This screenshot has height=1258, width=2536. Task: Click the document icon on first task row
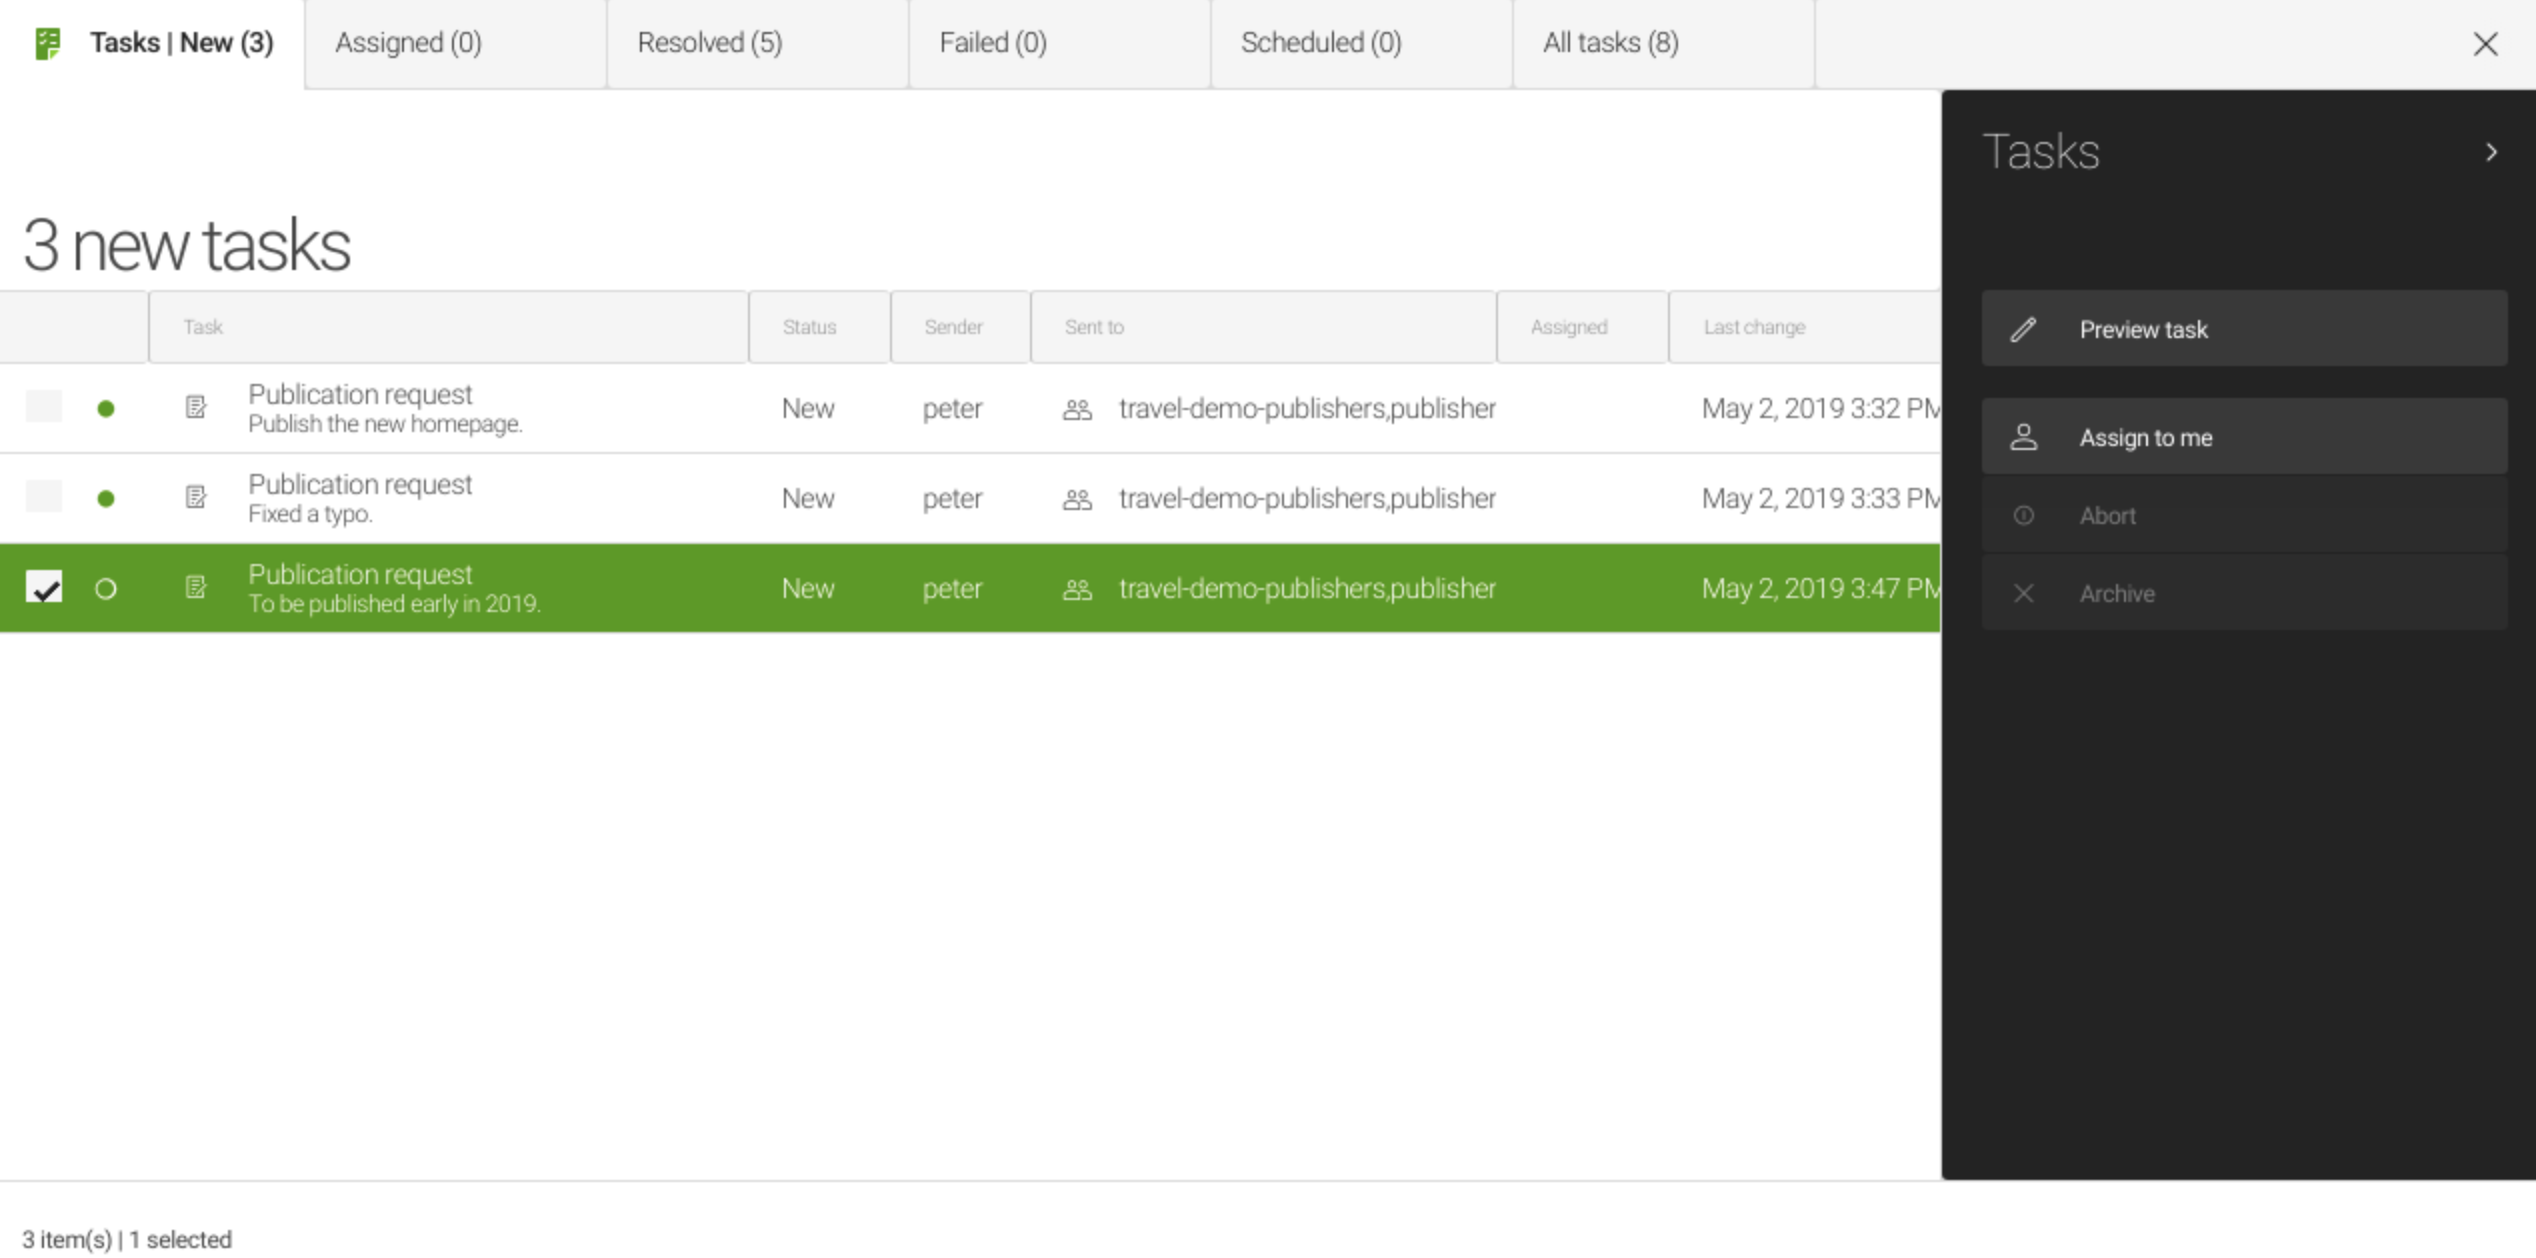click(x=196, y=407)
